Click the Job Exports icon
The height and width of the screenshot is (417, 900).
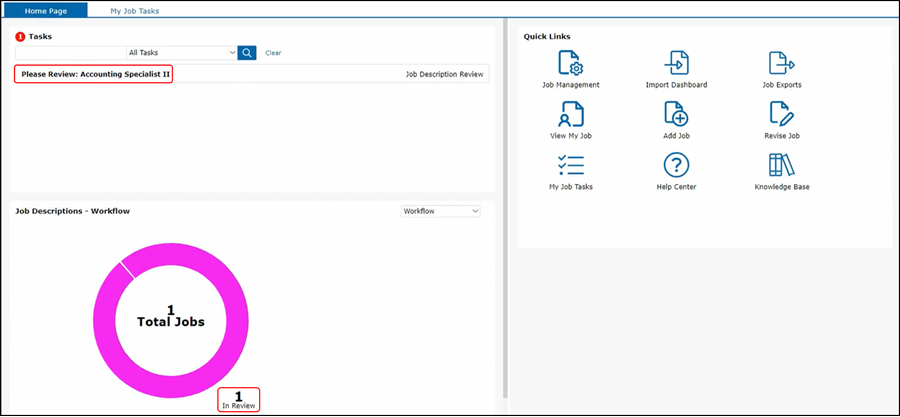coord(781,63)
